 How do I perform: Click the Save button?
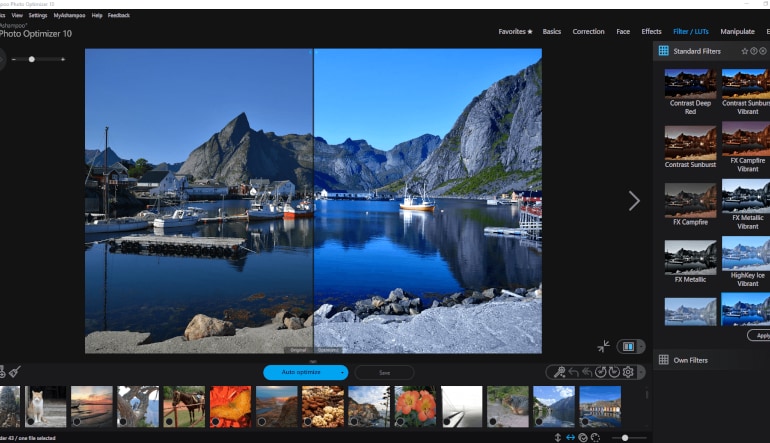(x=384, y=373)
